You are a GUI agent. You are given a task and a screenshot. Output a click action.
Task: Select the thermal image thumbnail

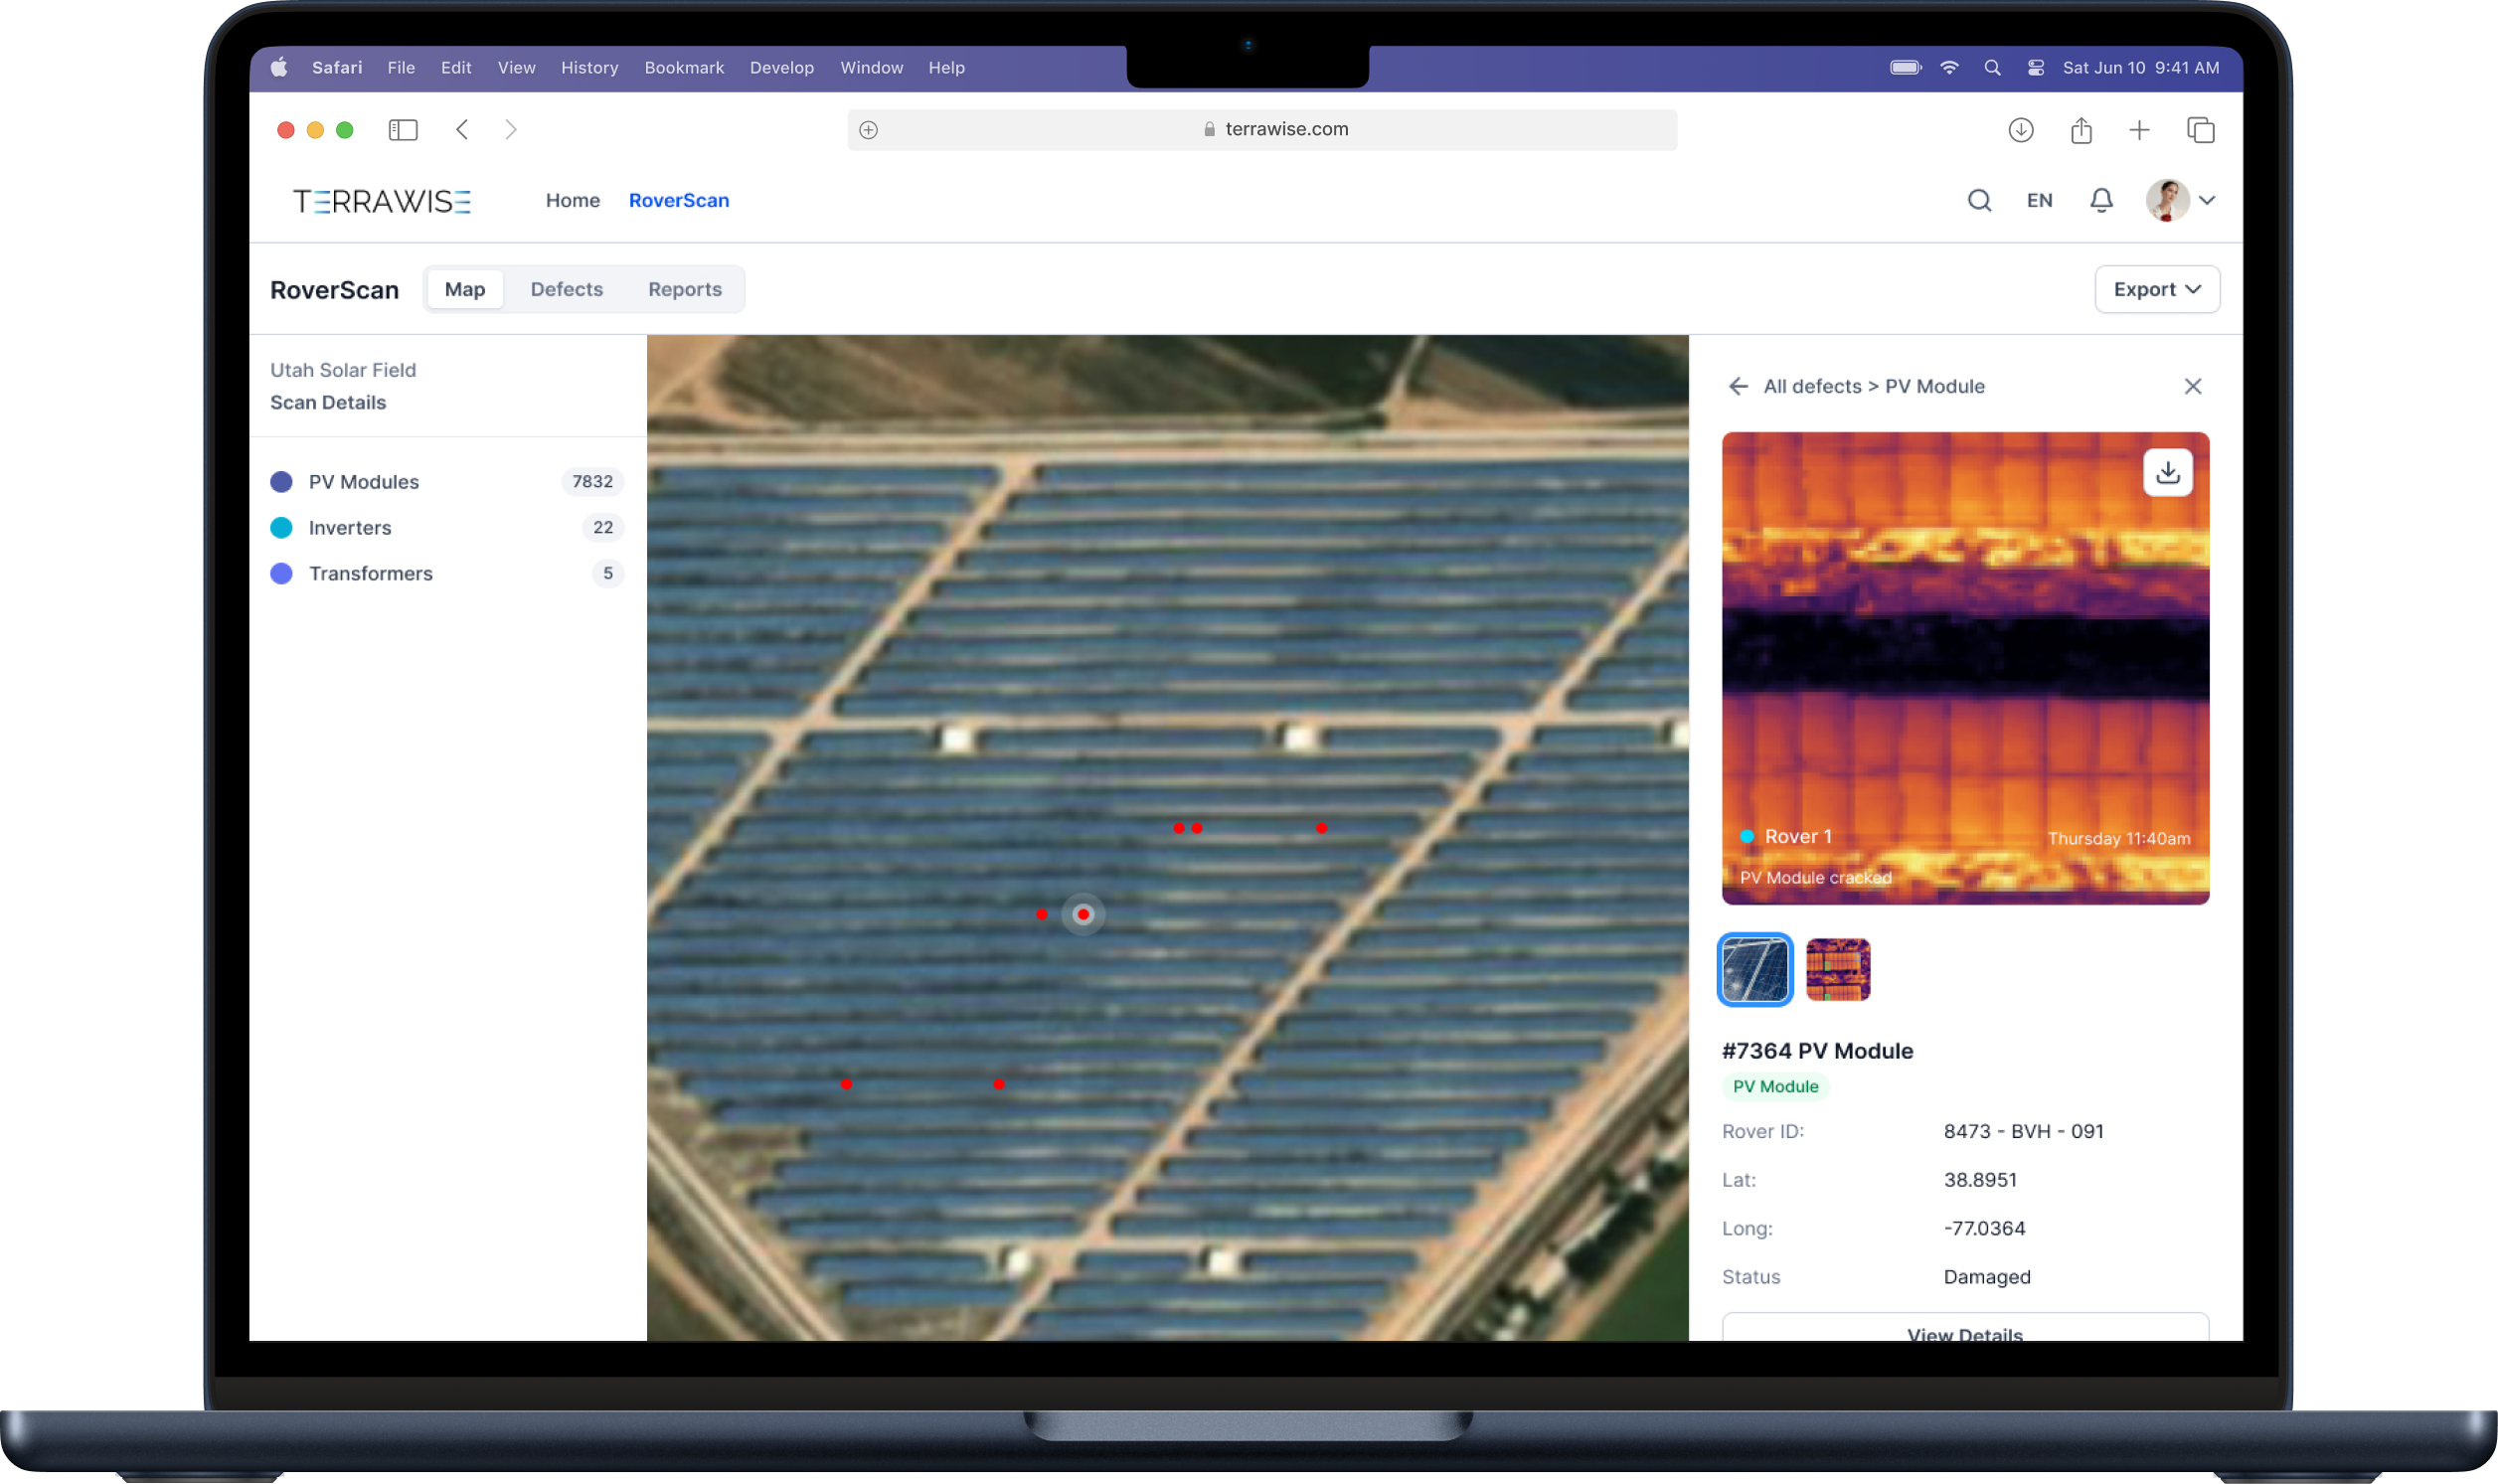(x=1837, y=969)
